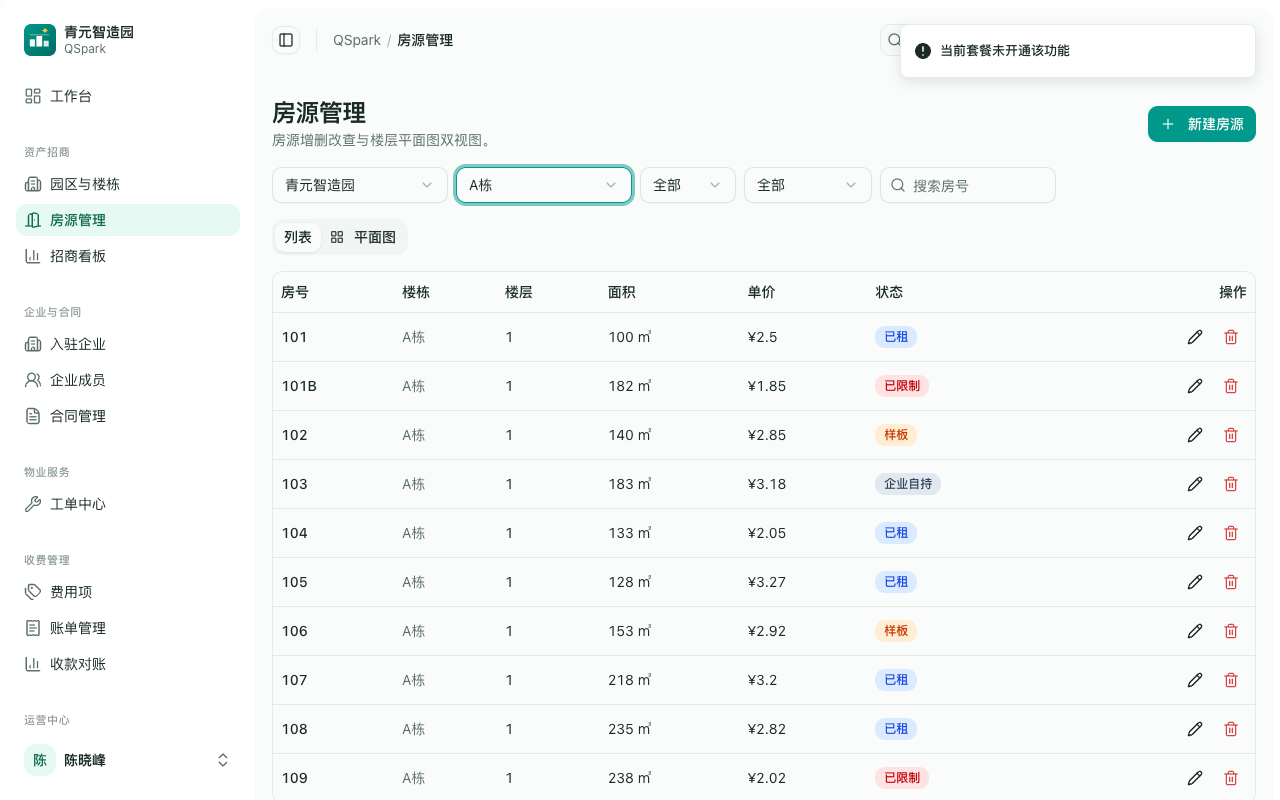Click the 已限制 status badge for room 101B
This screenshot has height=800, width=1280.
[902, 386]
